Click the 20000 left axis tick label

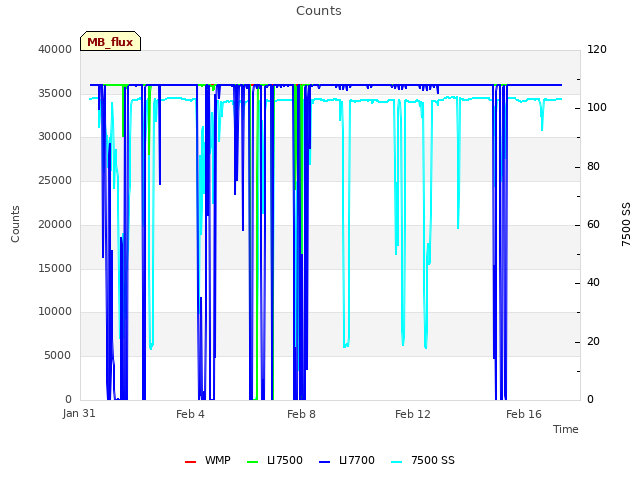(55, 224)
